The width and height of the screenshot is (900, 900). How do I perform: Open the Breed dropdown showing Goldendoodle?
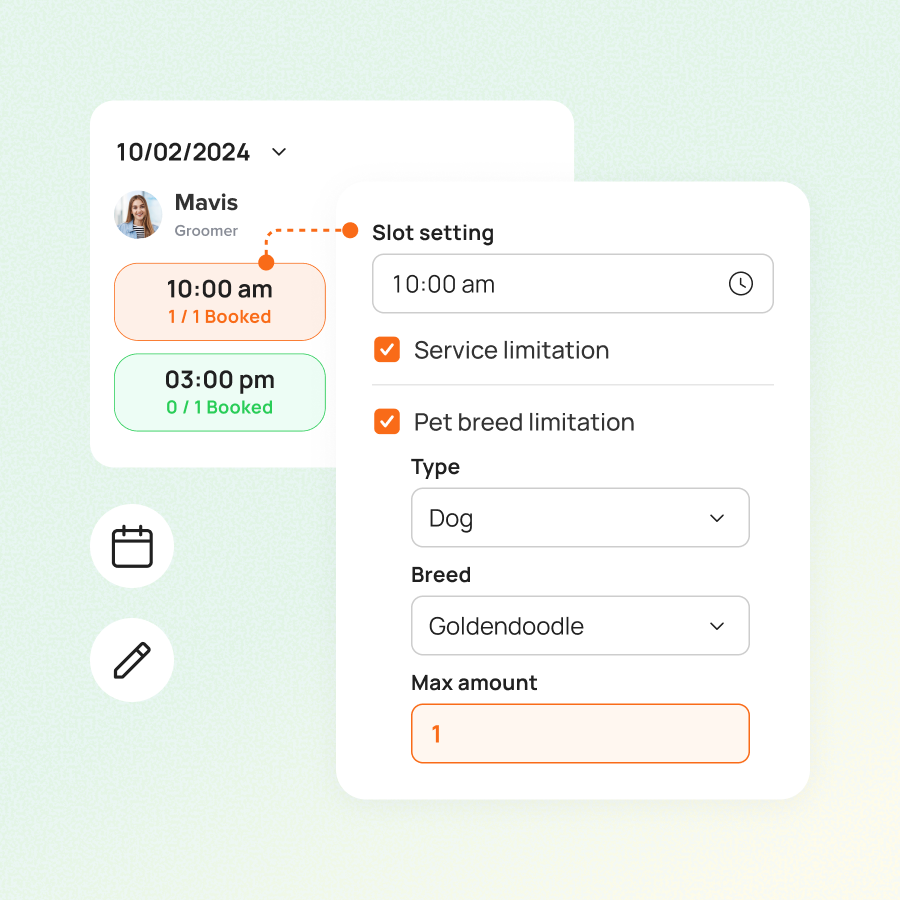(580, 626)
